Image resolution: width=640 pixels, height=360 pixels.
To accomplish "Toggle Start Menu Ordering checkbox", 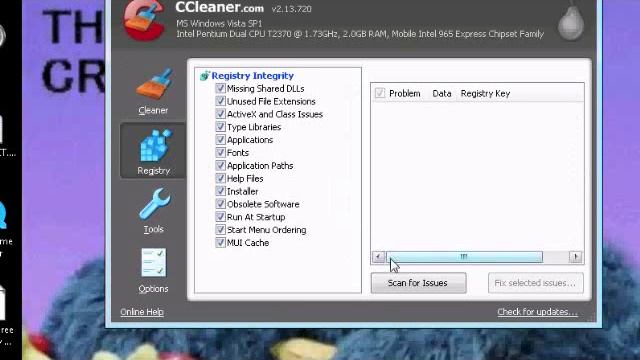I will tap(220, 230).
